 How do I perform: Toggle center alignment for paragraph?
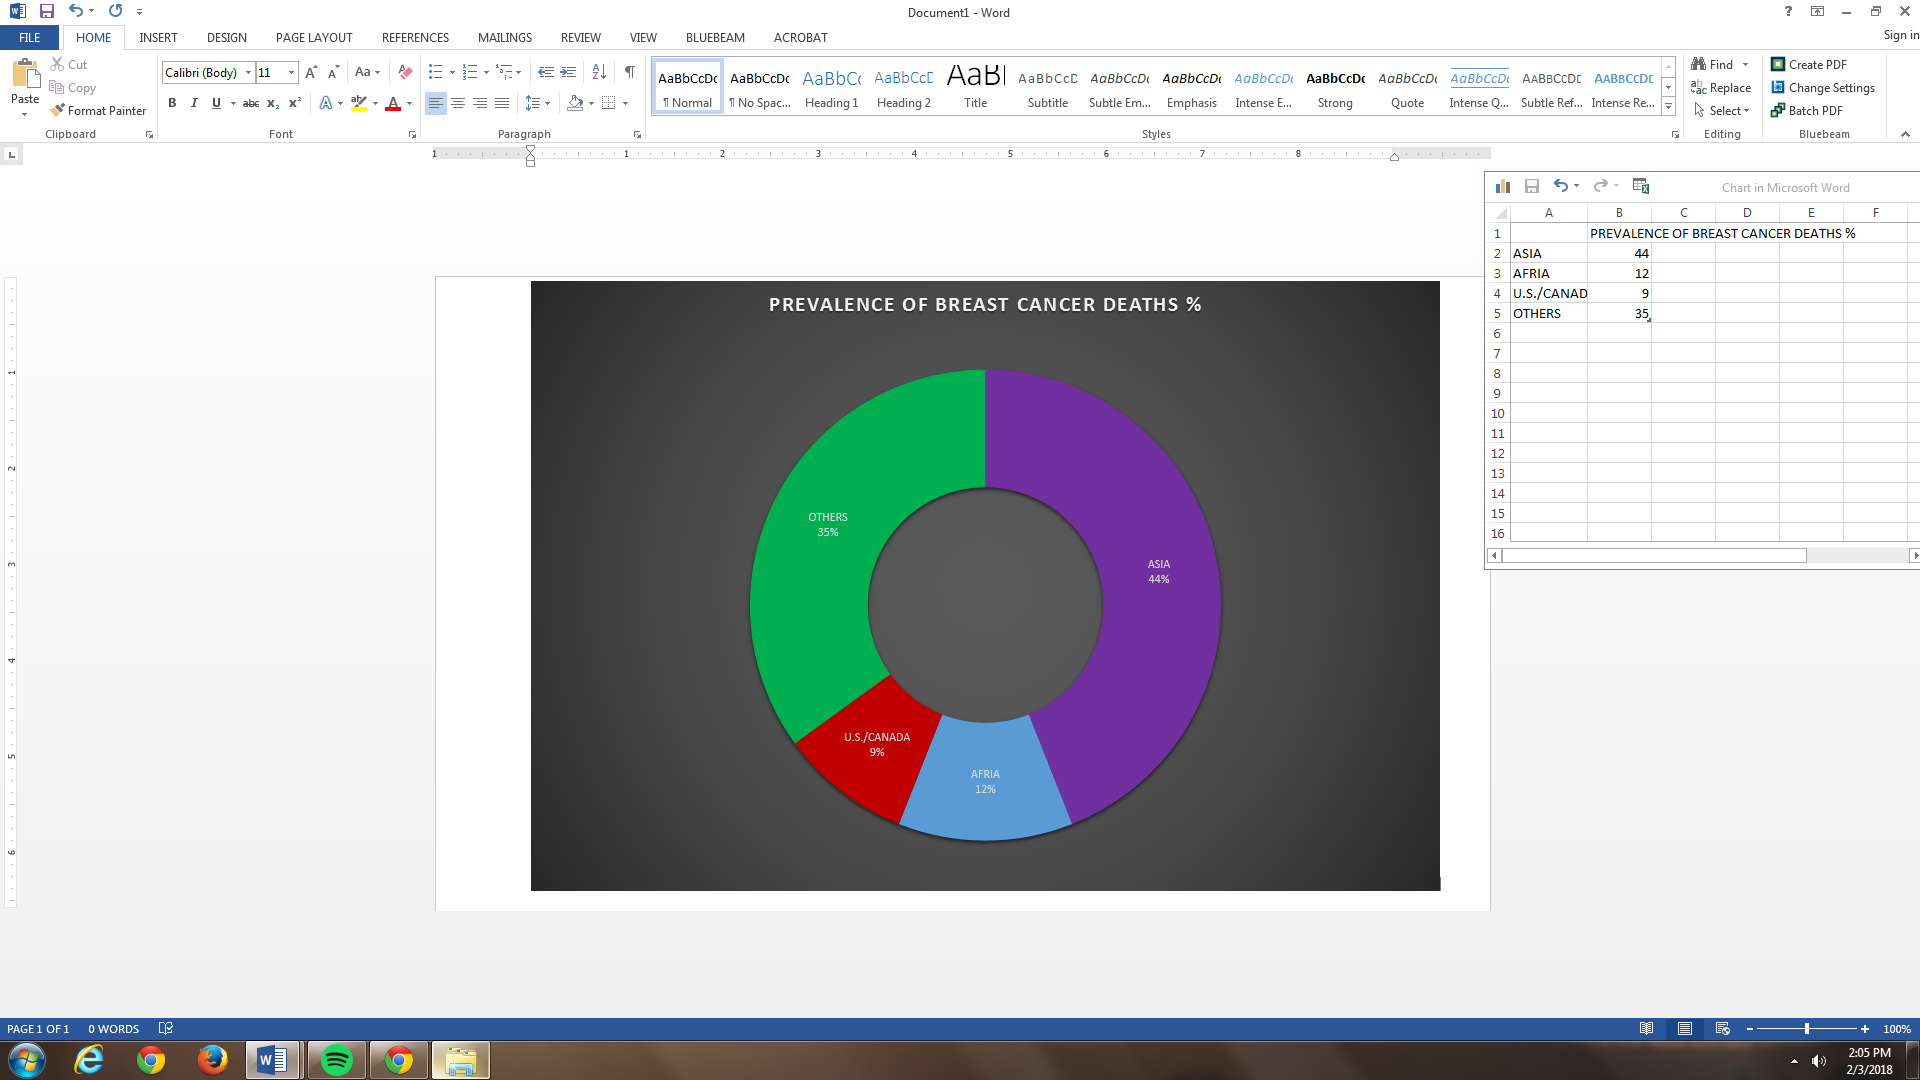pos(458,103)
